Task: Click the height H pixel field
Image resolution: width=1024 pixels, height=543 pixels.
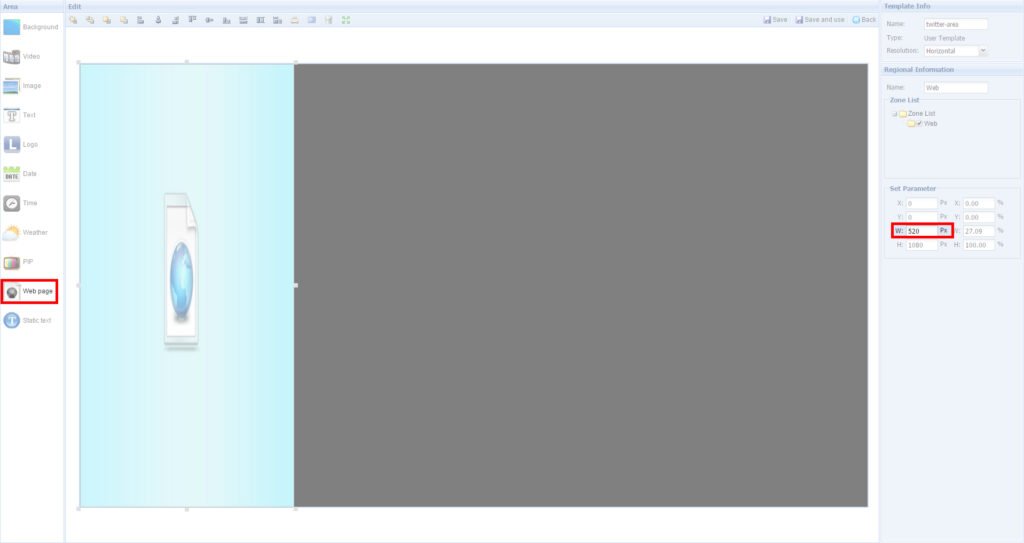Action: (x=920, y=245)
